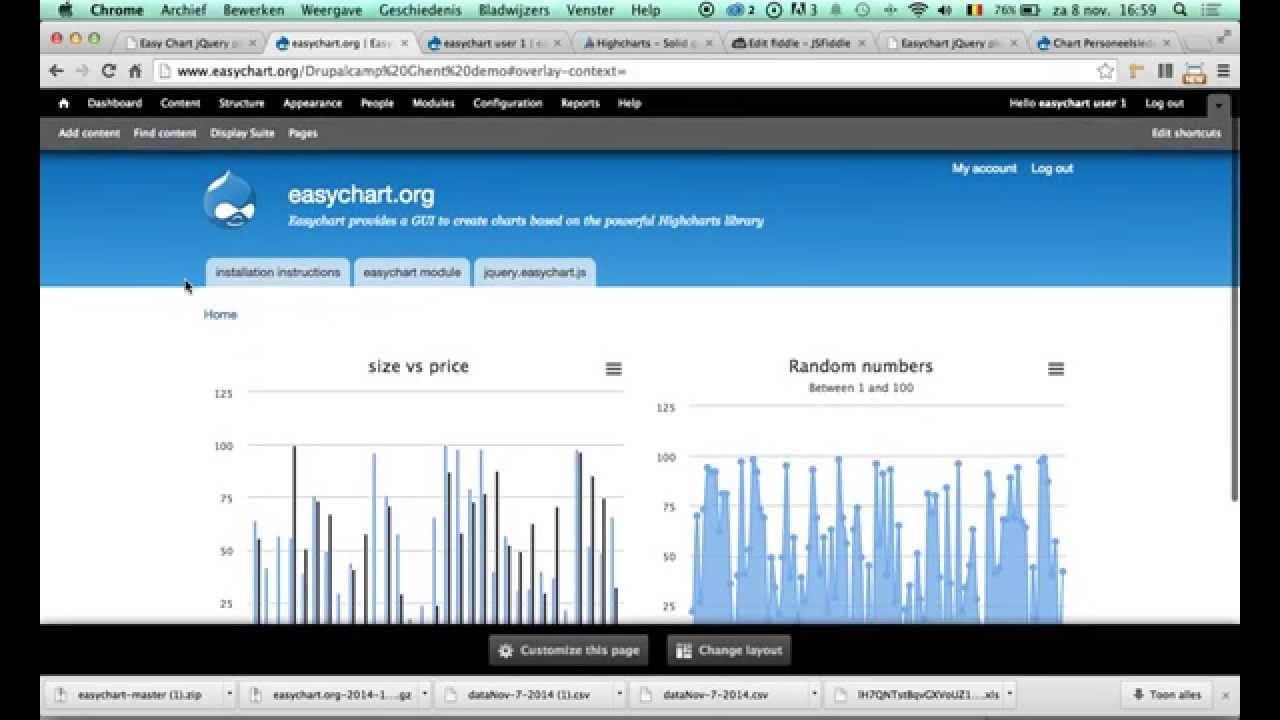Click the easychart.org site title
The width and height of the screenshot is (1280, 720).
(x=361, y=195)
